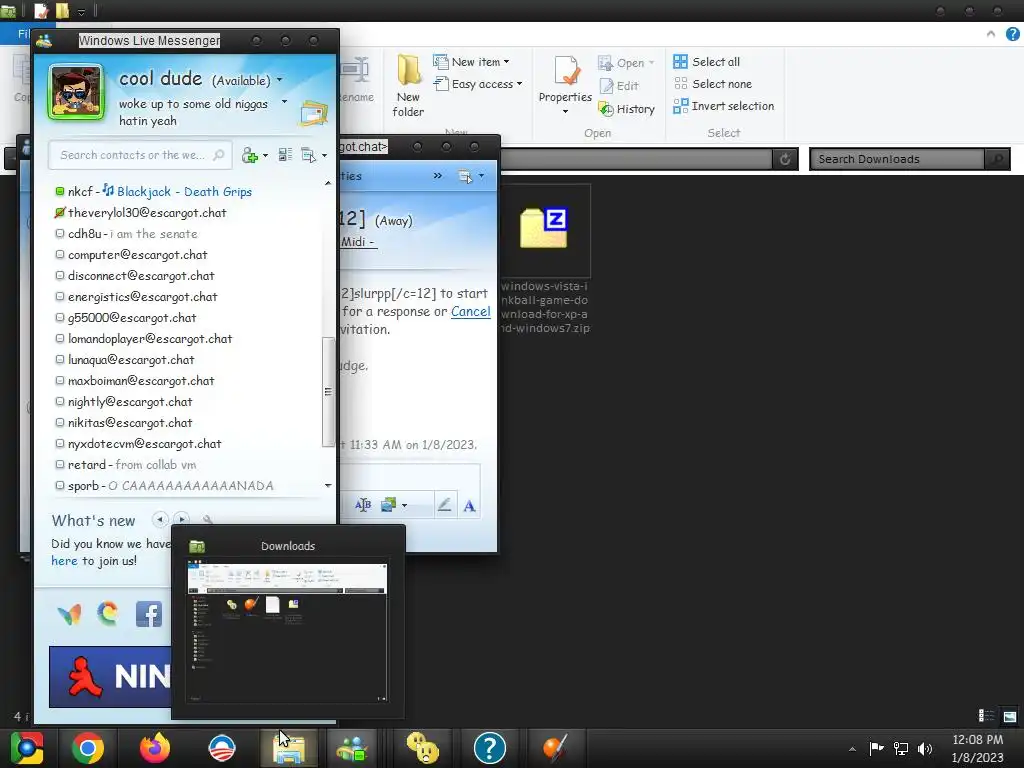Screen dimensions: 1024x768
Task: Click the add contact icon in Messenger
Action: (249, 155)
